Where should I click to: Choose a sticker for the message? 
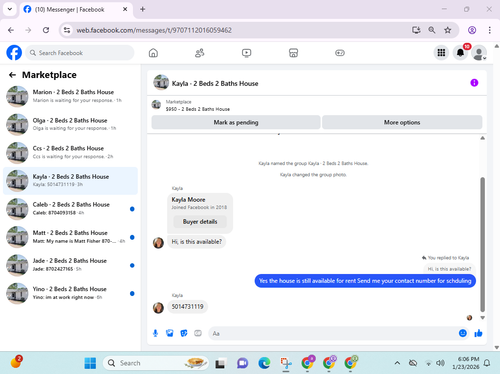184,333
